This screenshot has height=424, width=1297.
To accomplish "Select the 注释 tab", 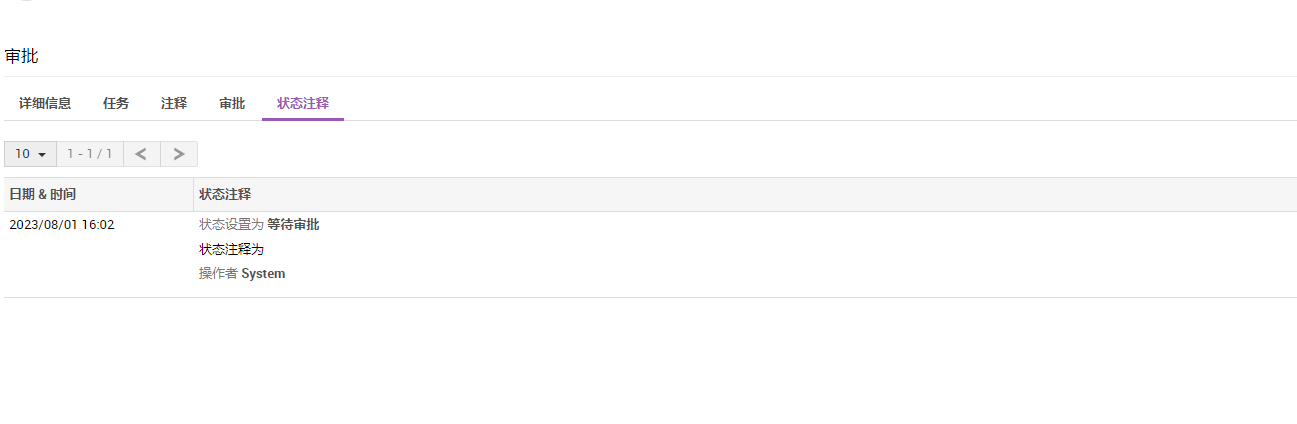I will tap(174, 103).
